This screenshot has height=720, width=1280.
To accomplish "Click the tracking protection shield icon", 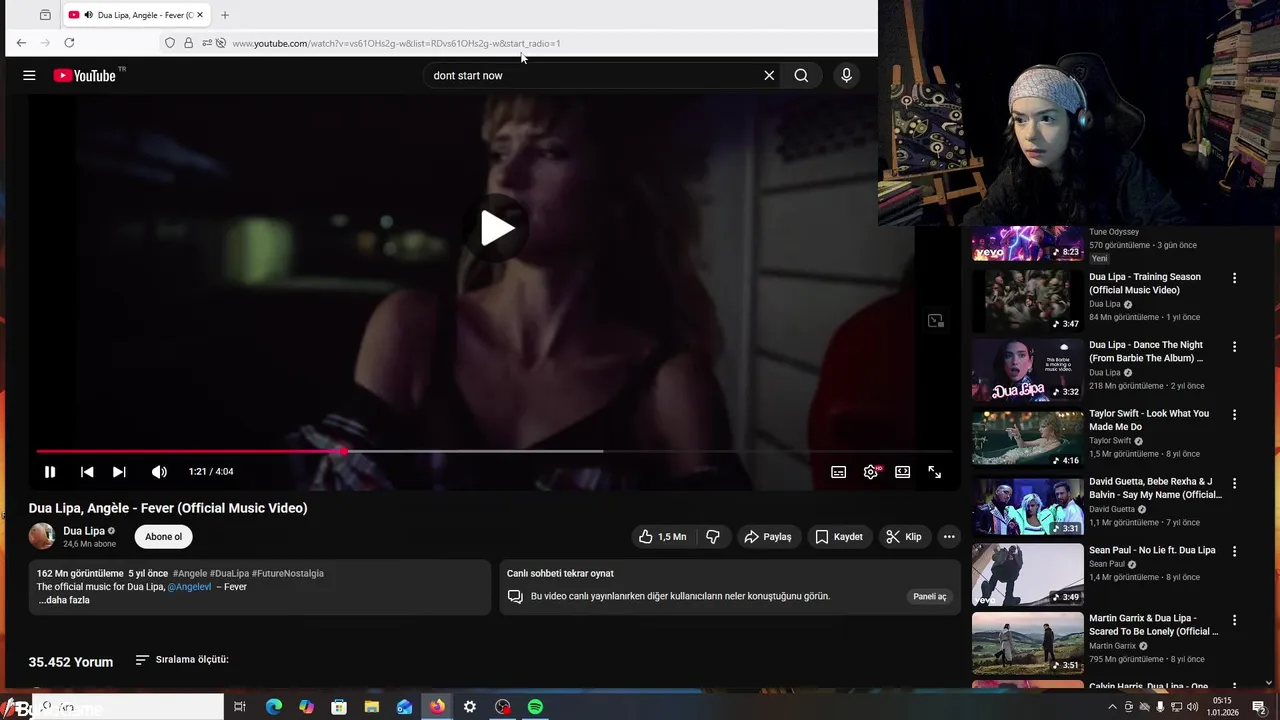I will (170, 43).
